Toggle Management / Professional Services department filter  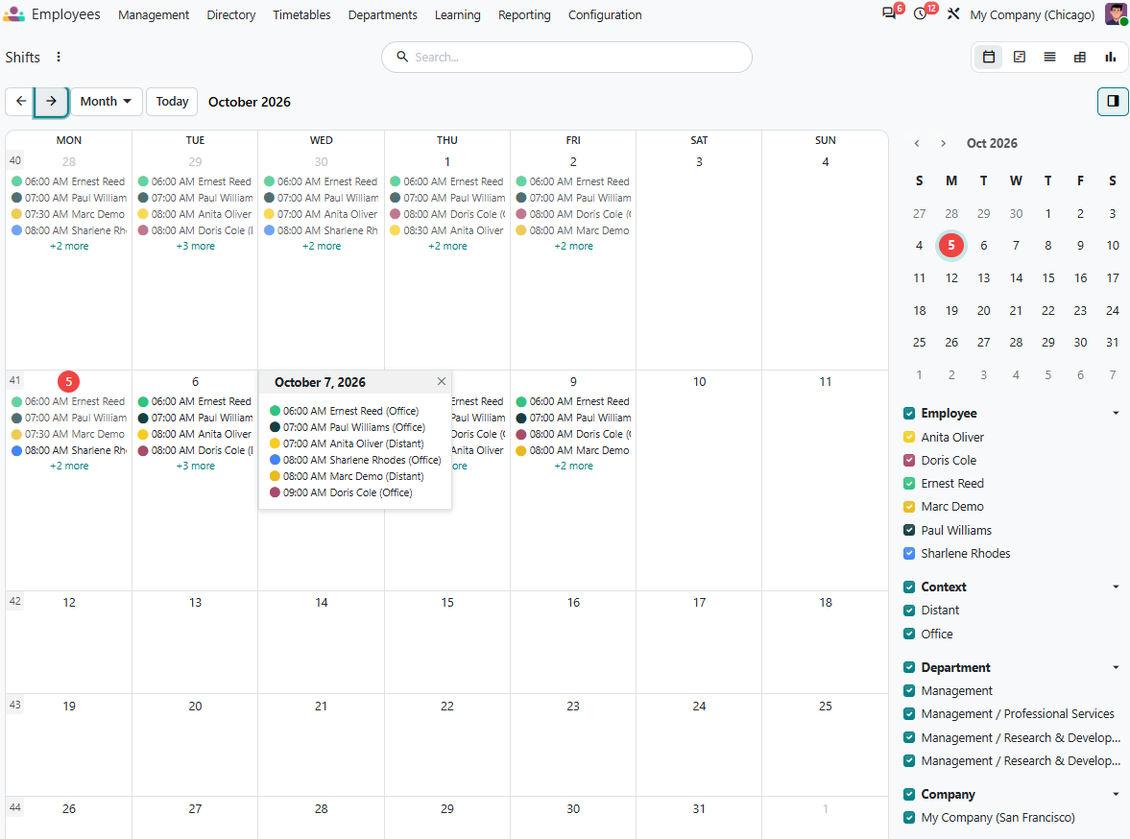pos(909,714)
